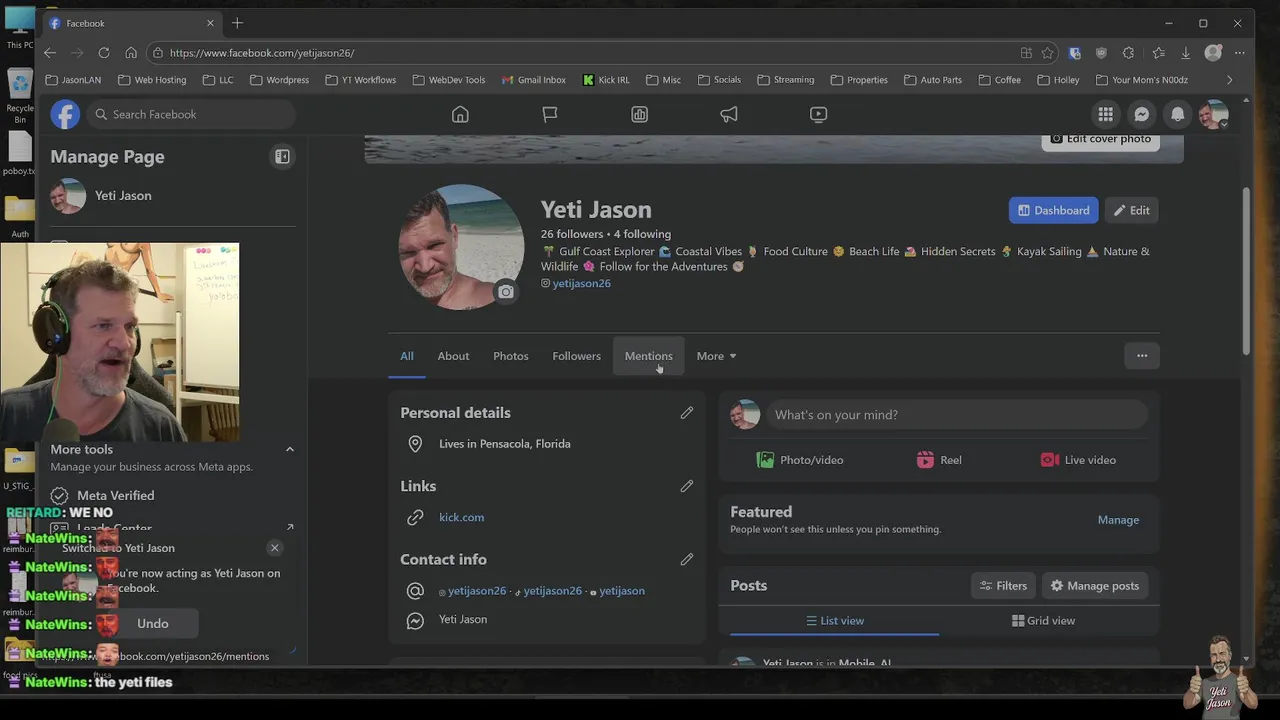Screen dimensions: 1280x720
Task: Click the Search Facebook field
Action: click(x=190, y=114)
